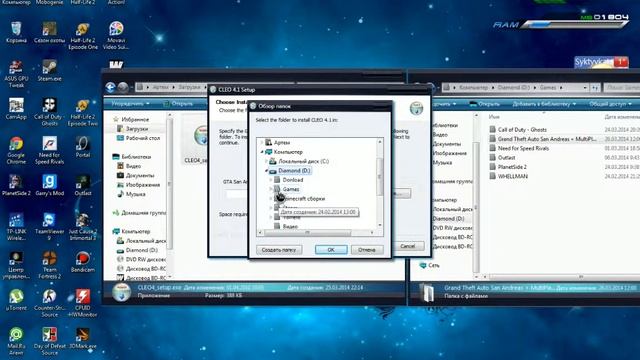The width and height of the screenshot is (640, 360).
Task: Select Библиотеки in left Explorer sidebar
Action: coord(136,156)
